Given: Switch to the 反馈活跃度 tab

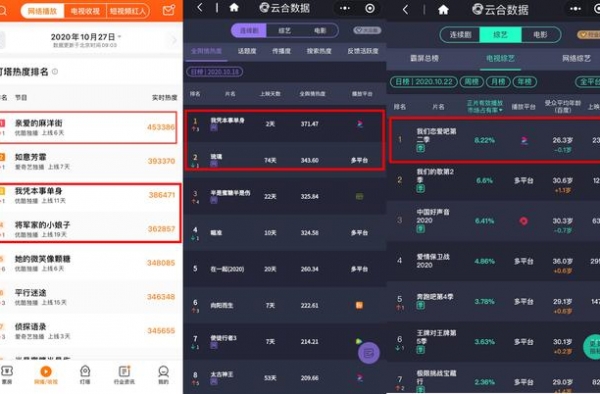Looking at the screenshot, I should [363, 51].
